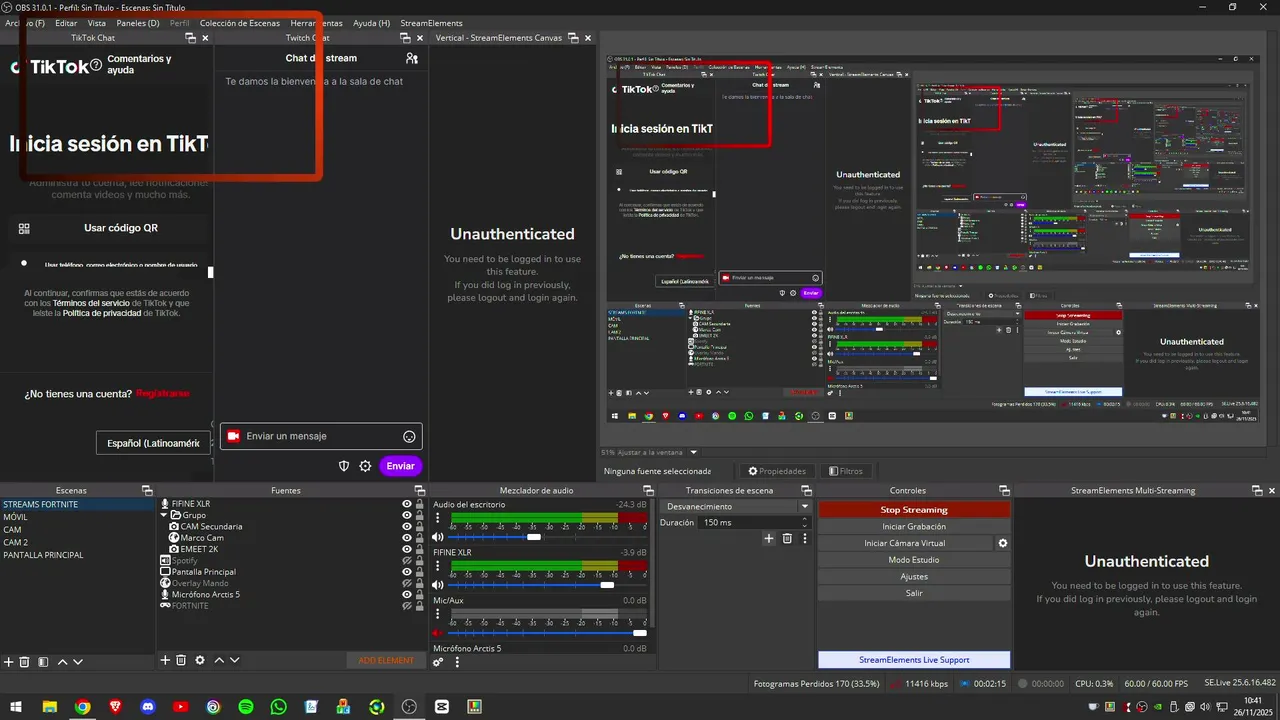Viewport: 1280px width, 720px height.
Task: Start virtual camera with Iniciar Cámara Virtual
Action: (x=905, y=543)
